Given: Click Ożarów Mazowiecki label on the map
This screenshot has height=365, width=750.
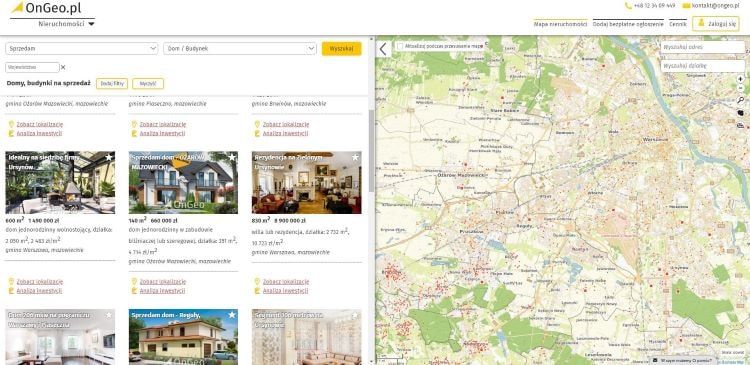Looking at the screenshot, I should (x=462, y=176).
